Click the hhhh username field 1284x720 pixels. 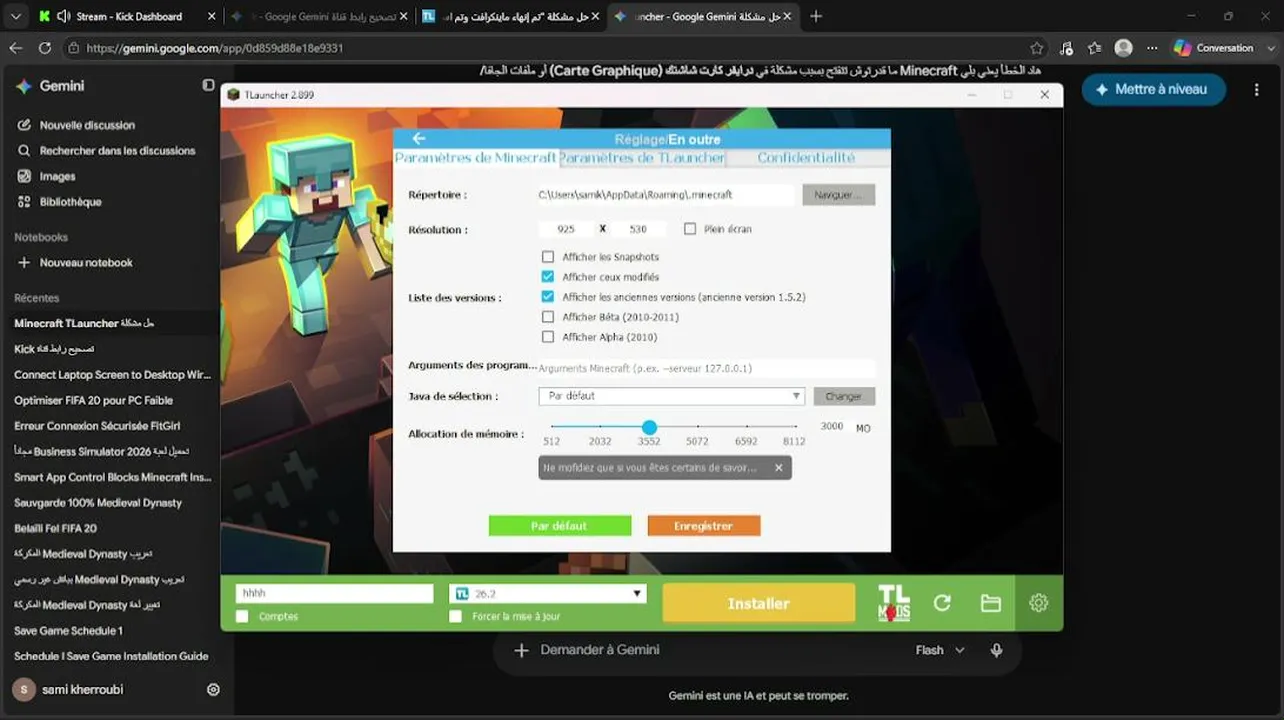[x=334, y=593]
